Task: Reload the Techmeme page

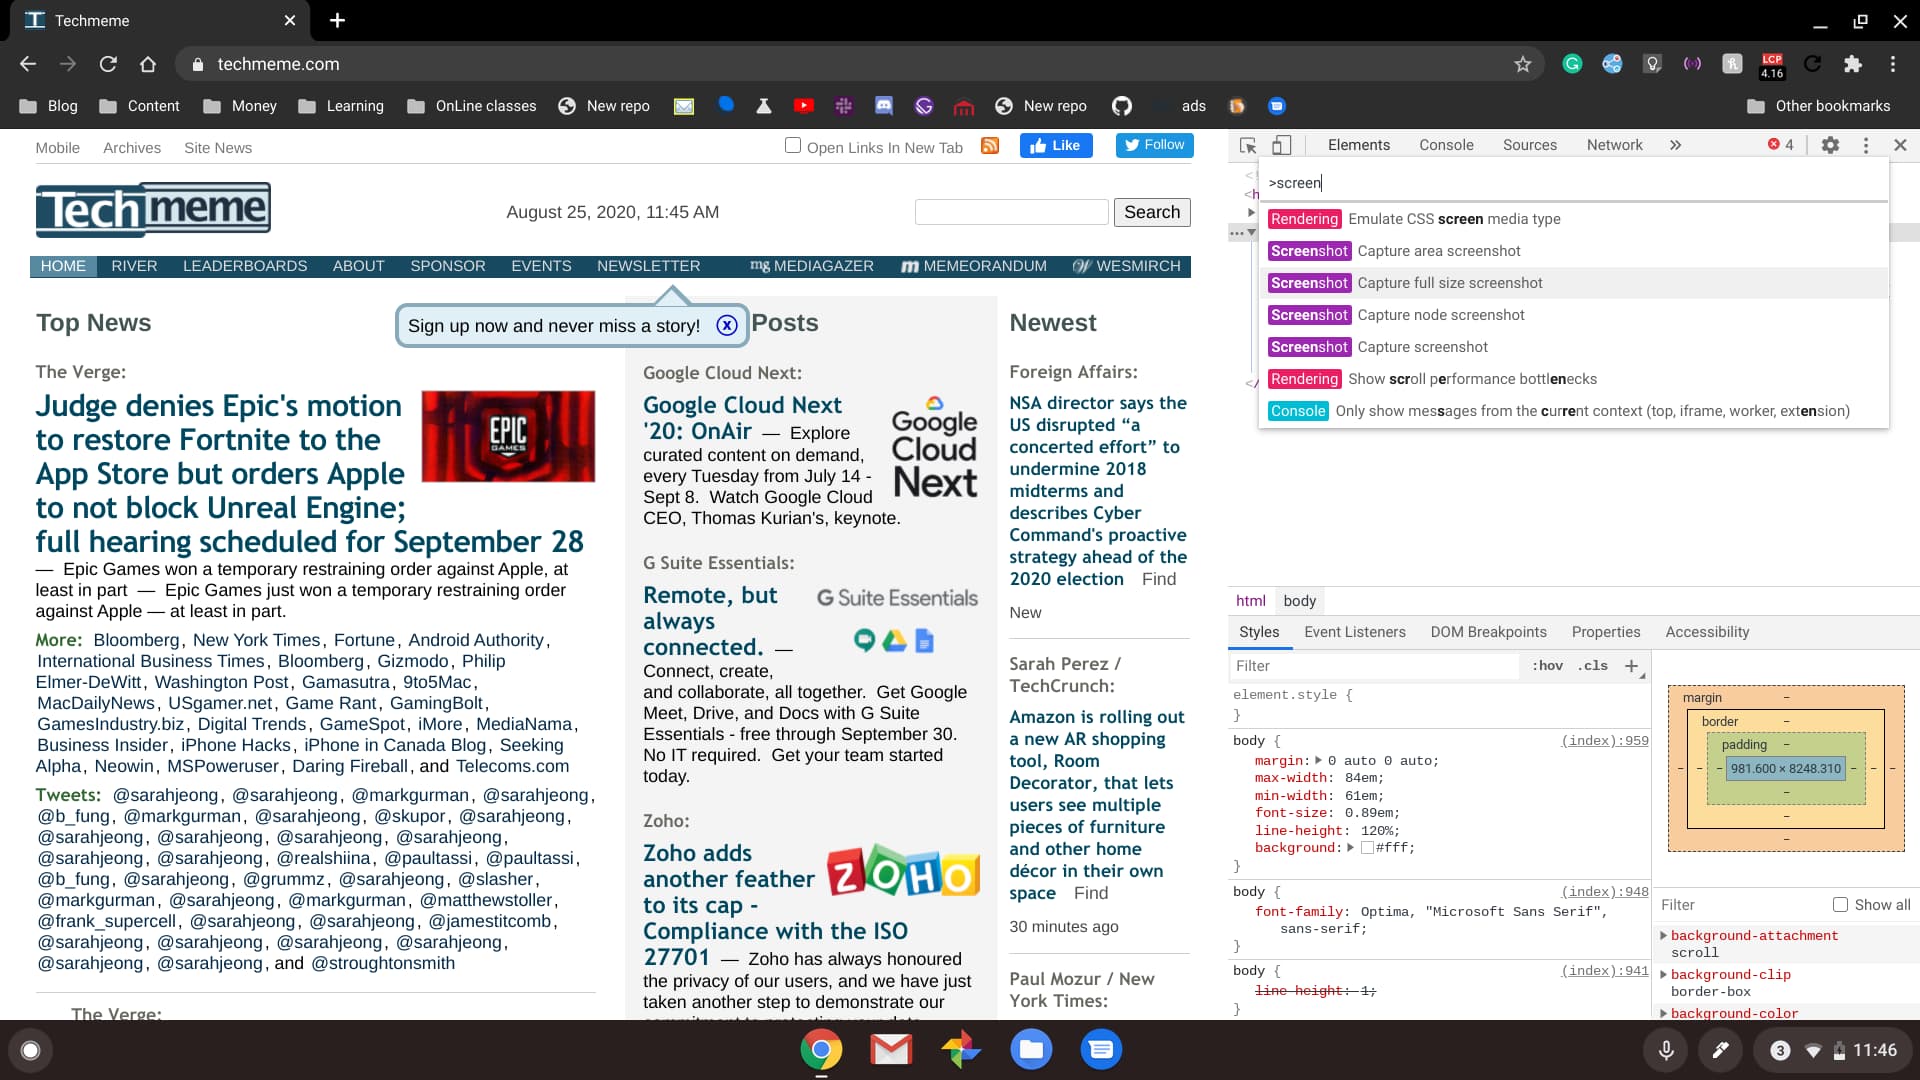Action: click(x=108, y=64)
